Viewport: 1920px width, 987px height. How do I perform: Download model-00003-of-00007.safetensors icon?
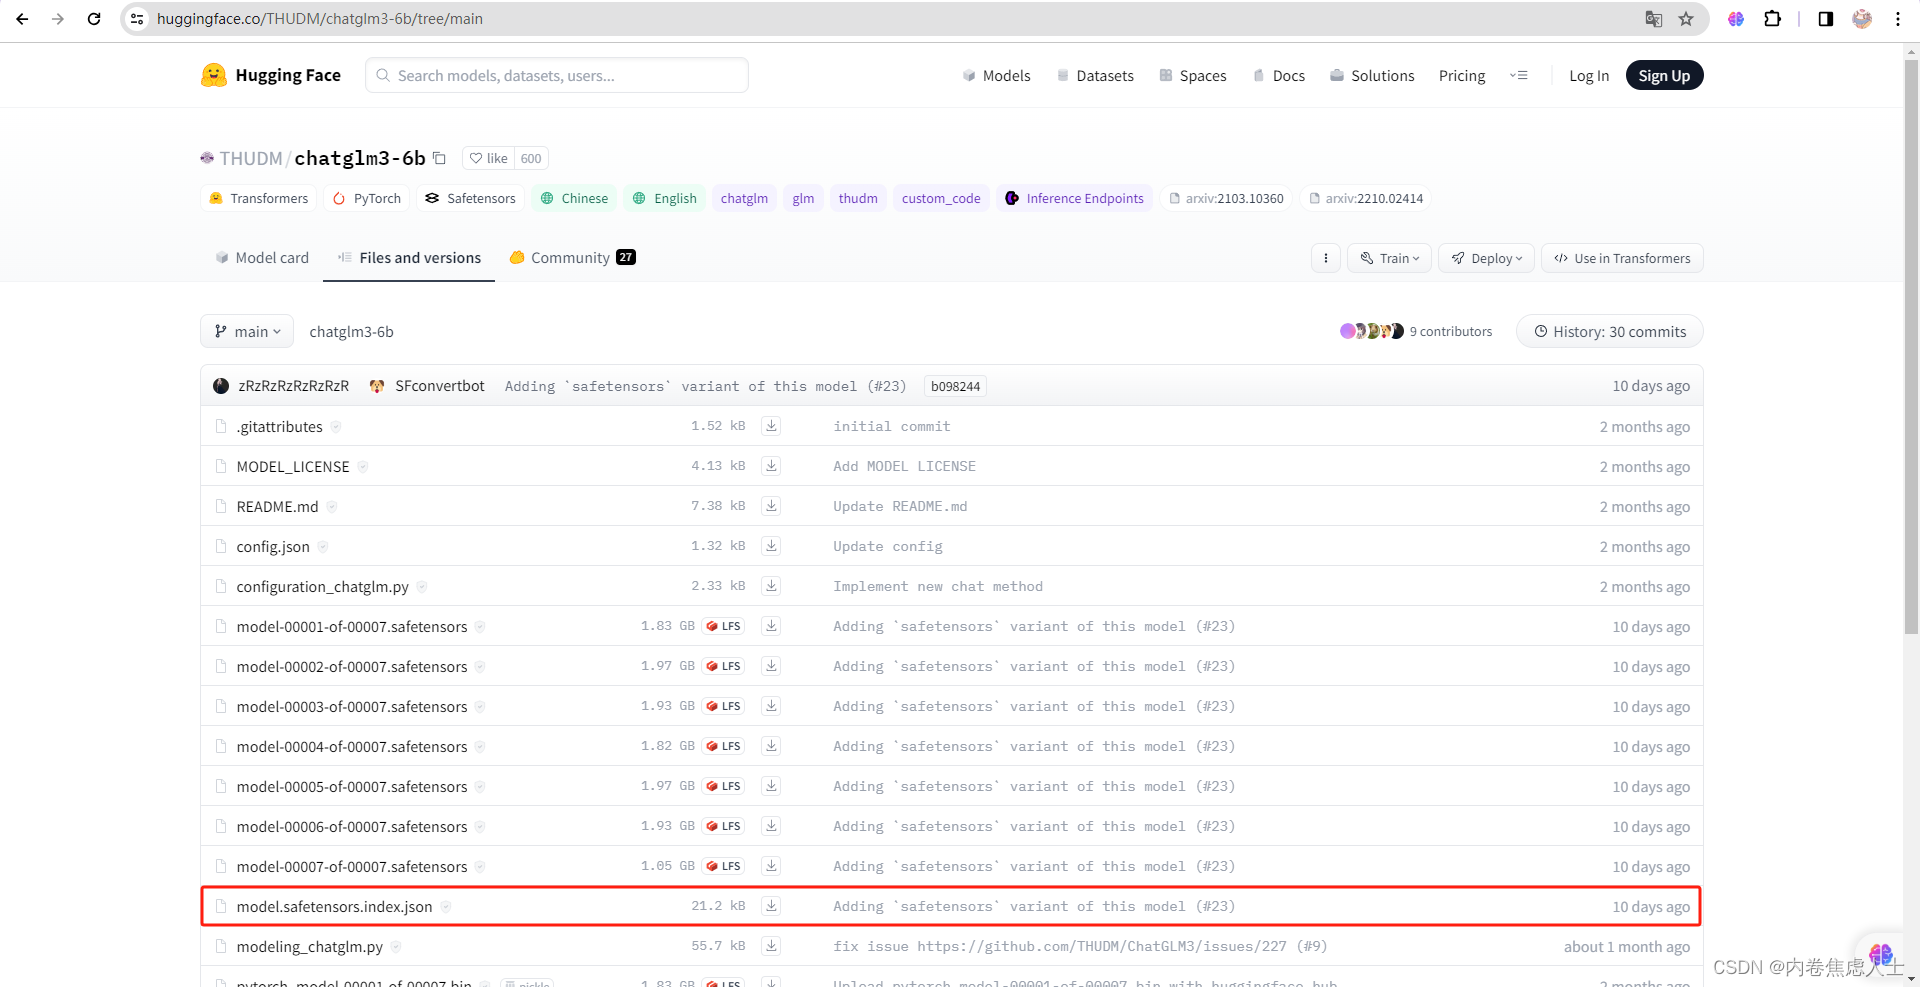click(x=771, y=706)
